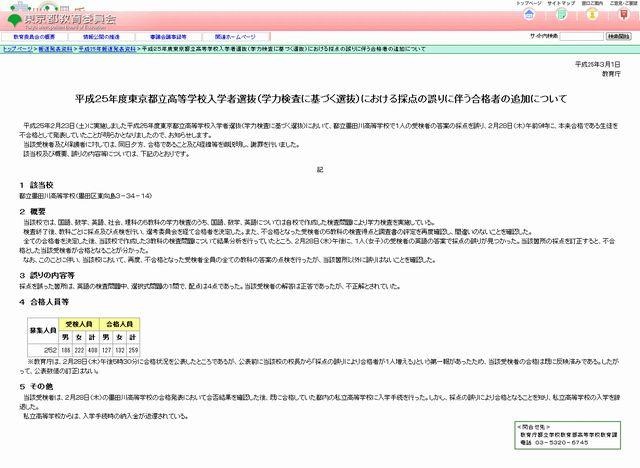Open the 教育委員会の概要 tab
The image size is (640, 468).
coord(38,37)
